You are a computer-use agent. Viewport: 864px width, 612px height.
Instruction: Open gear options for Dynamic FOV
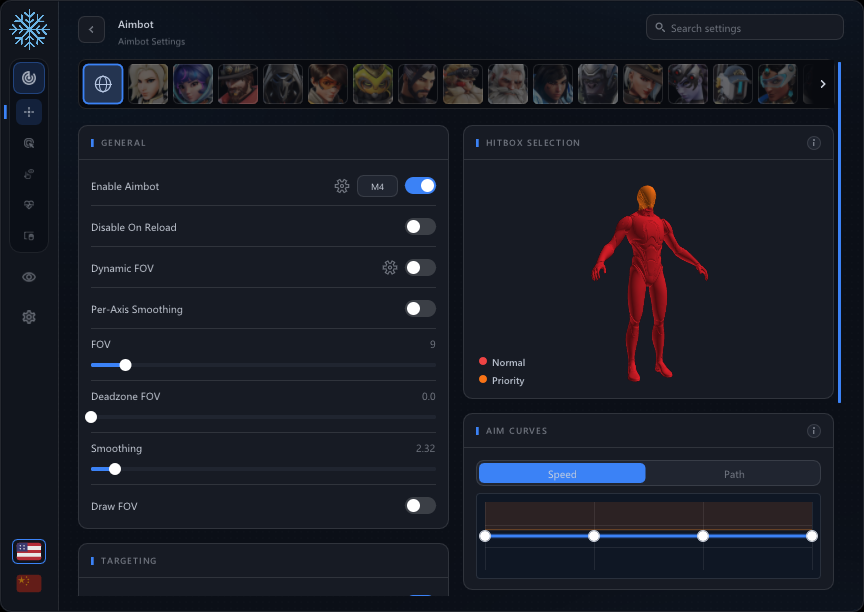point(390,268)
